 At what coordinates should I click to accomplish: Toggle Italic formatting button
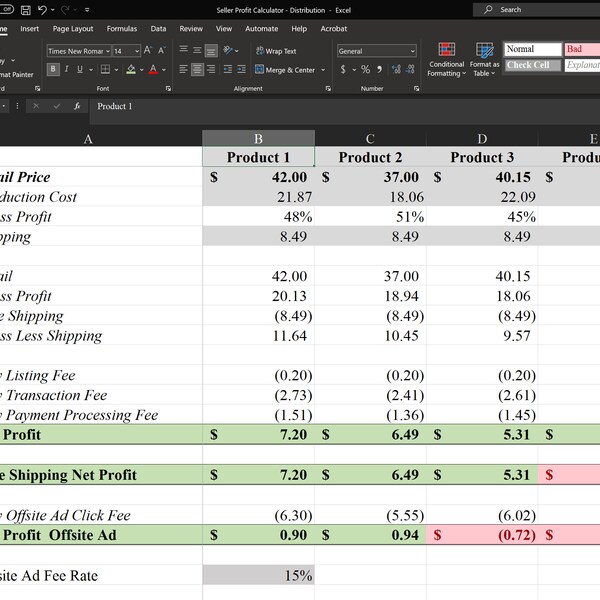[67, 69]
